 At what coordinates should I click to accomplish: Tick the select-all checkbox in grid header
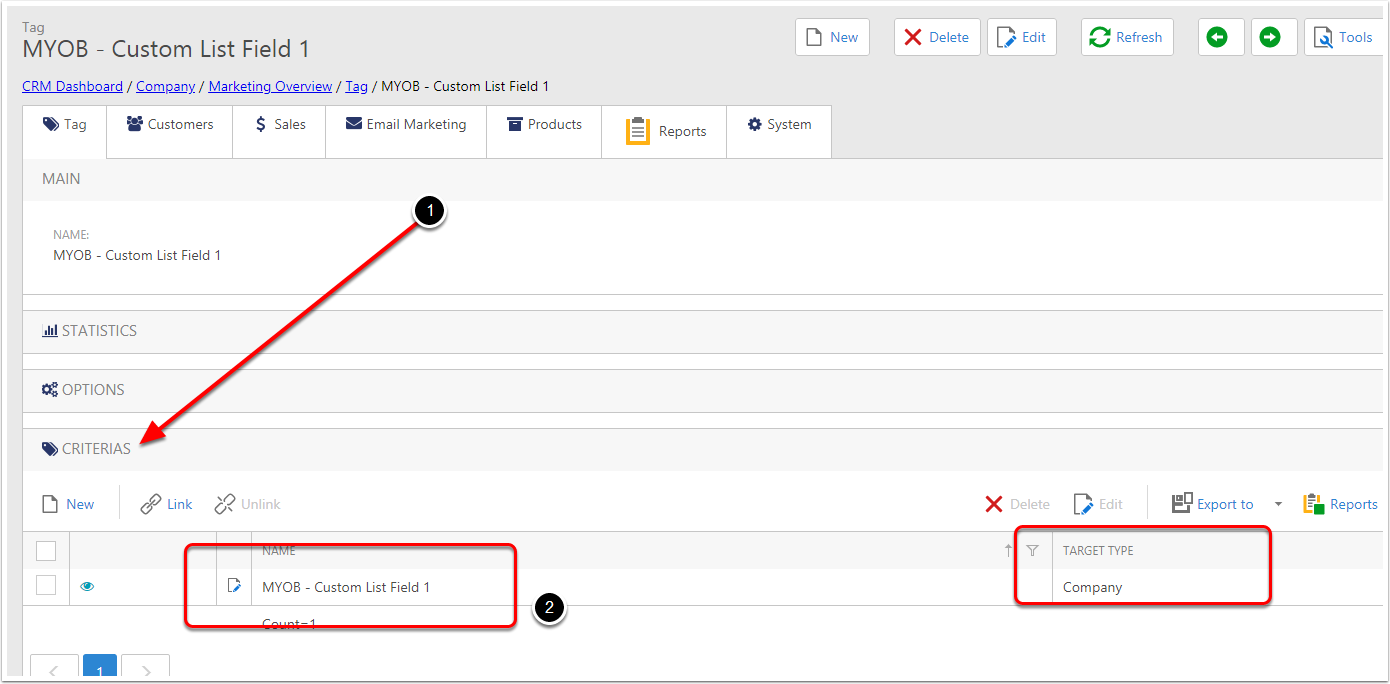point(46,550)
